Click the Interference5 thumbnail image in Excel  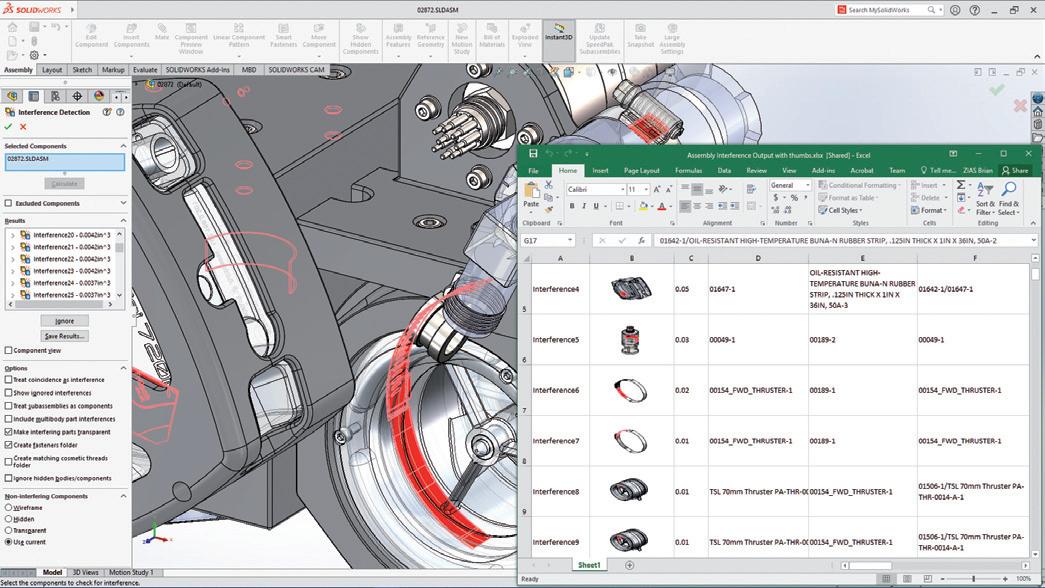point(630,340)
